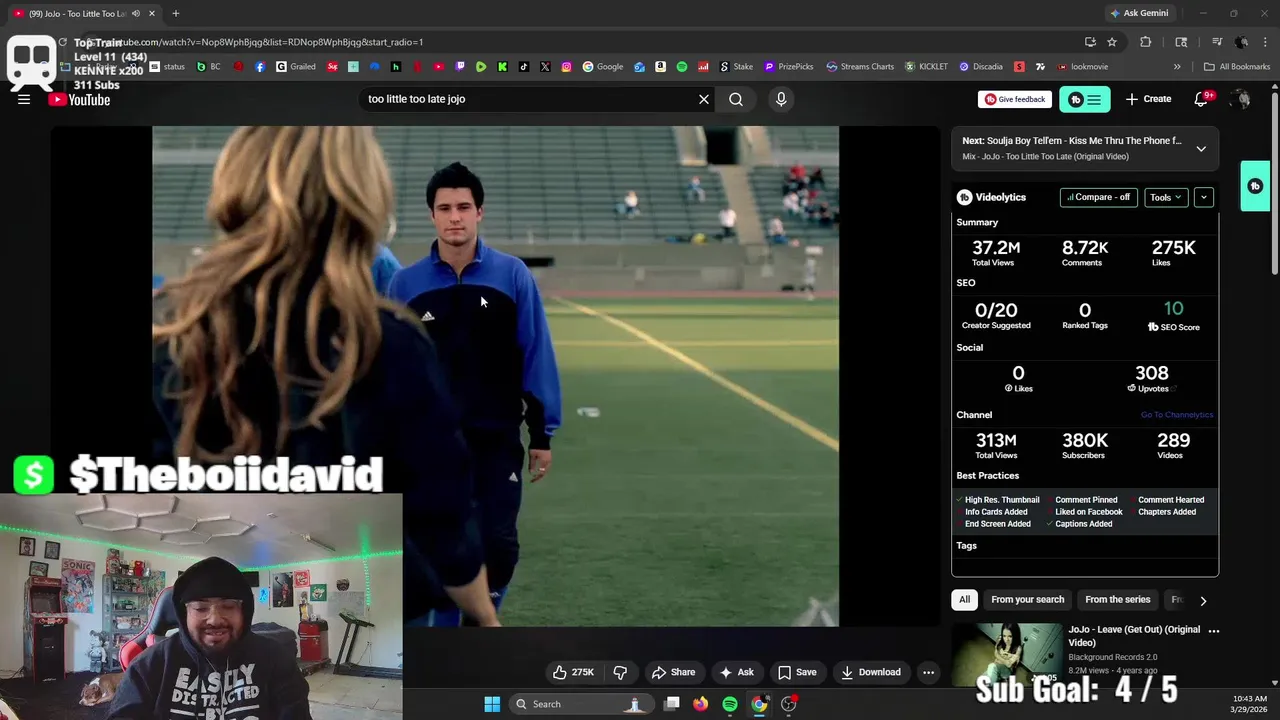Open the TikTok bookmark icon

click(523, 67)
